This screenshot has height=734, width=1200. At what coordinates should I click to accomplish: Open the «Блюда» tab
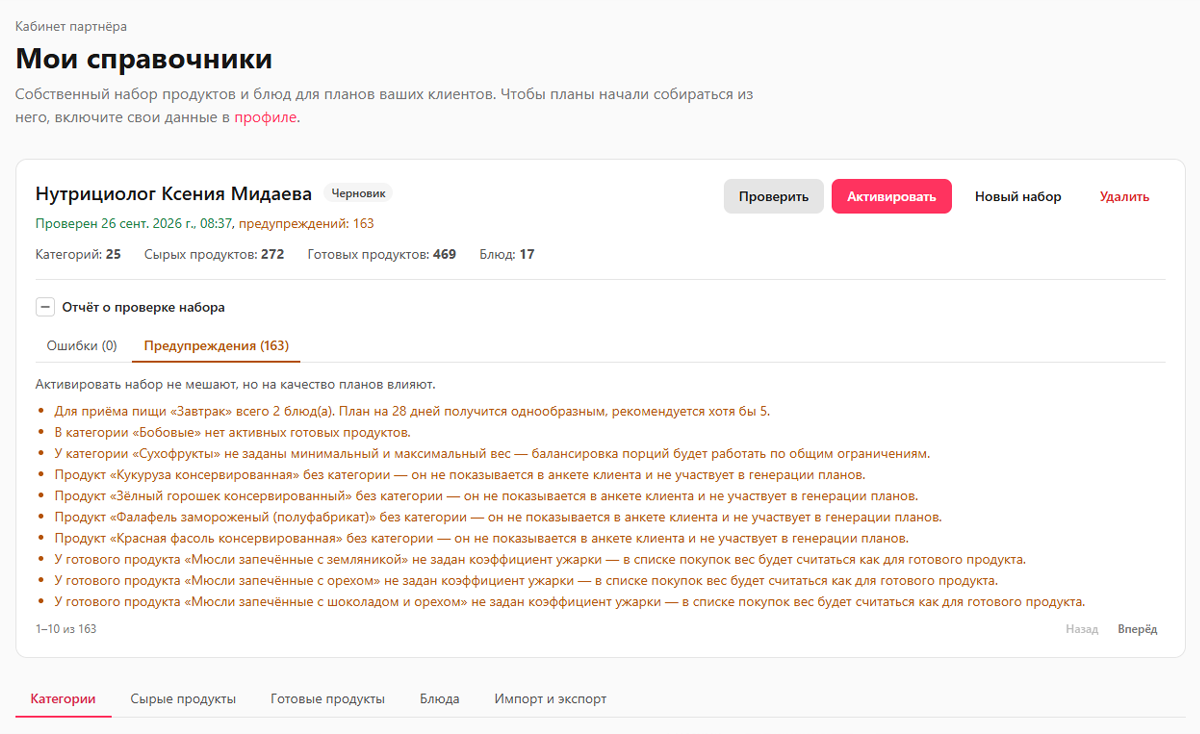click(x=440, y=699)
